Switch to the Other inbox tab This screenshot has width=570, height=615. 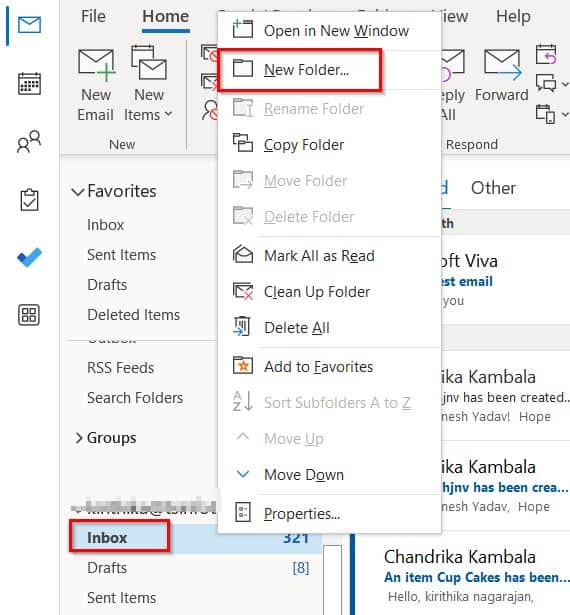(x=493, y=188)
